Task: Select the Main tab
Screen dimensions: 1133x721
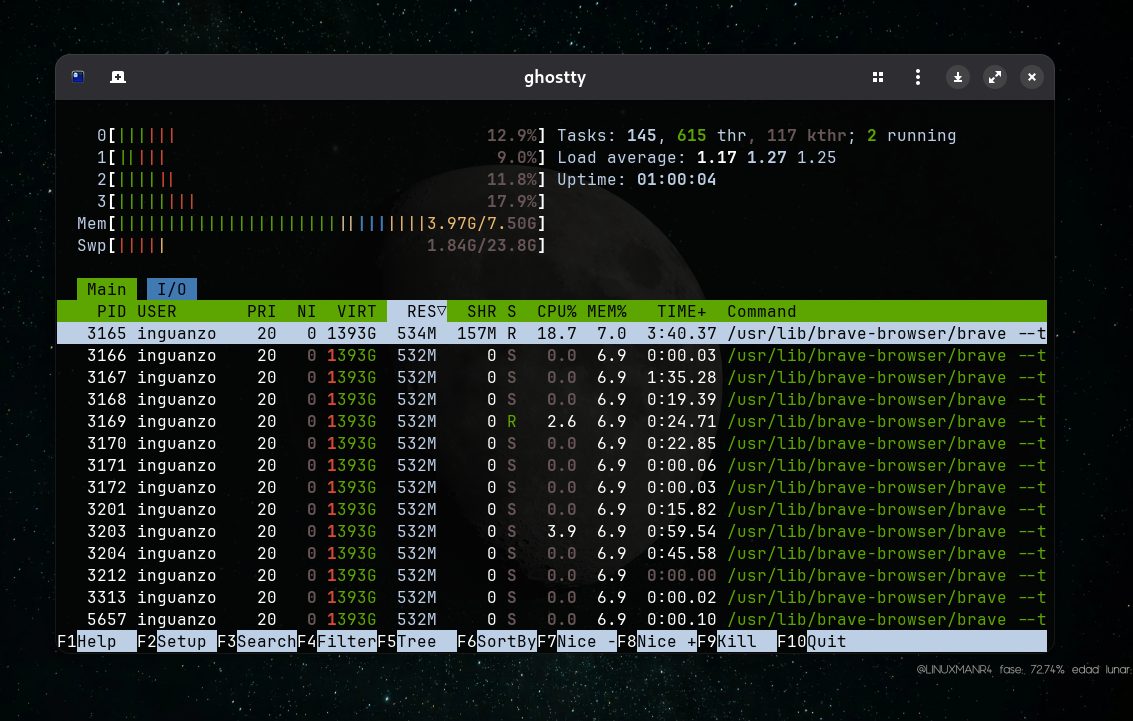Action: click(x=106, y=288)
